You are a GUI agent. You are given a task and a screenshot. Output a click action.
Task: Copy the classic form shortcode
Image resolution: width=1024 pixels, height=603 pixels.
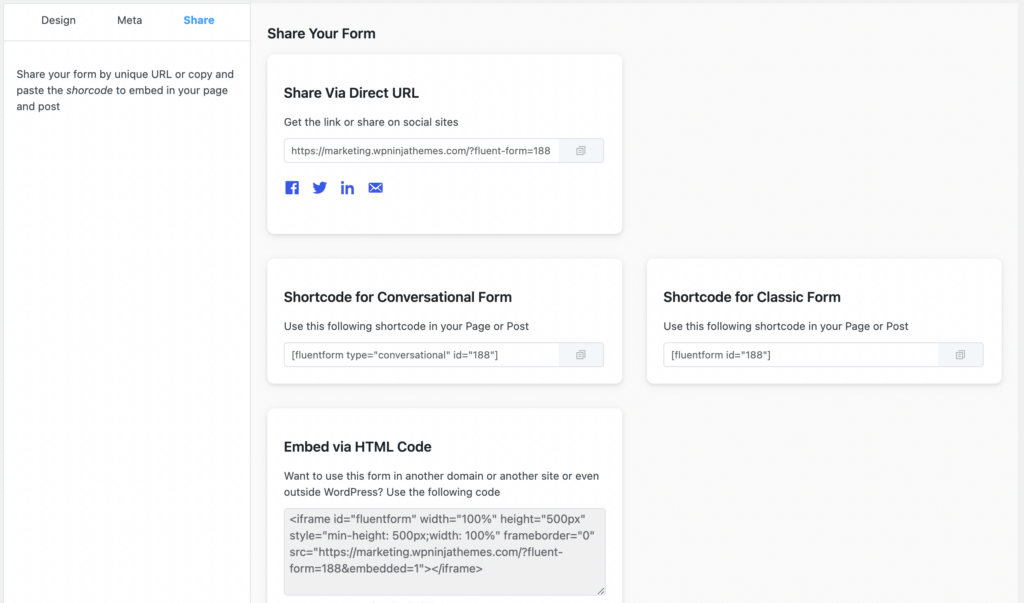coord(960,355)
